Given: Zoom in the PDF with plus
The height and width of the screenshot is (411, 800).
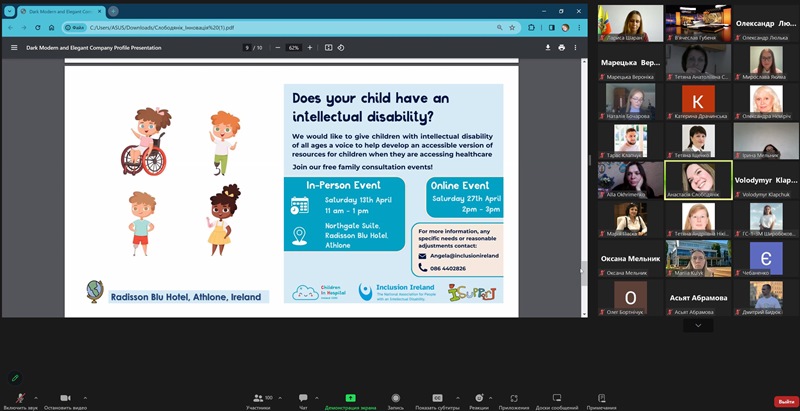Looking at the screenshot, I should coord(310,47).
